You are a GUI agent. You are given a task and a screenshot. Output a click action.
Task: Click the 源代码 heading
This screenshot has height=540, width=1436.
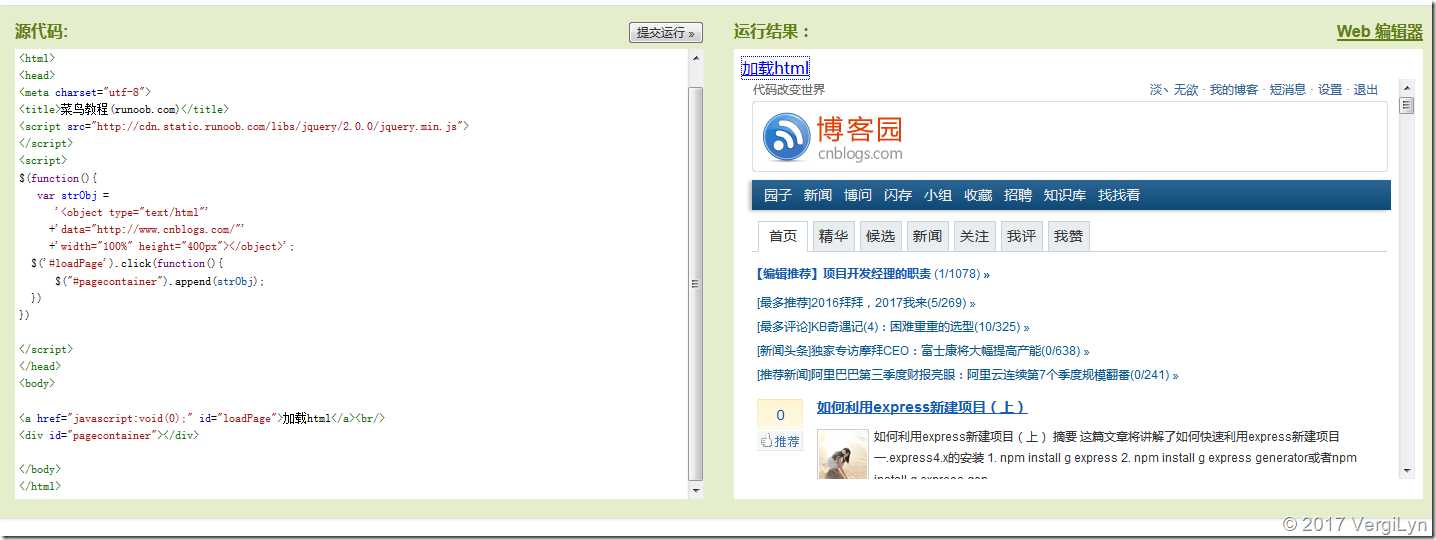[41, 32]
